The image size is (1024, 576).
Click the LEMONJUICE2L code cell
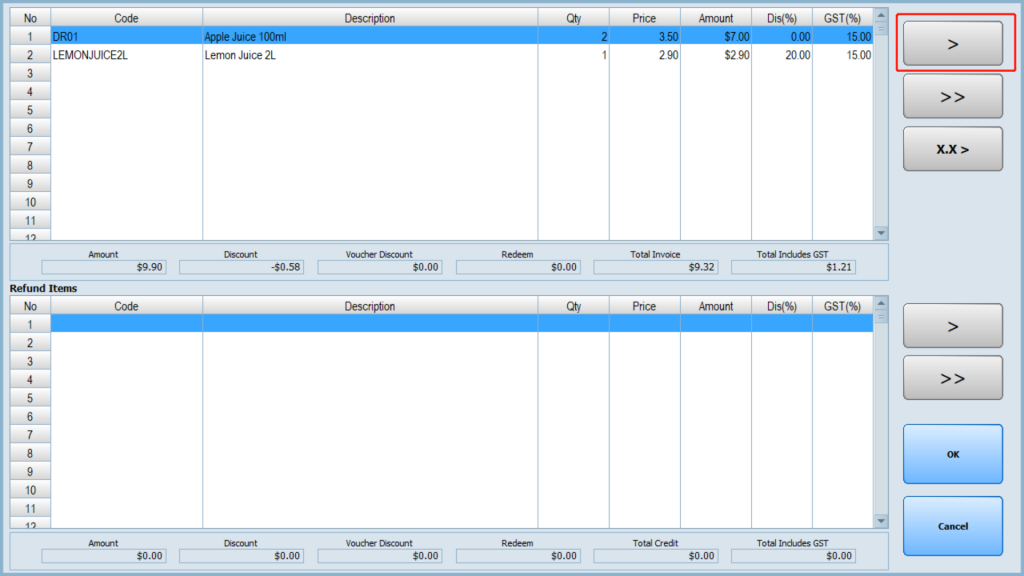(126, 55)
